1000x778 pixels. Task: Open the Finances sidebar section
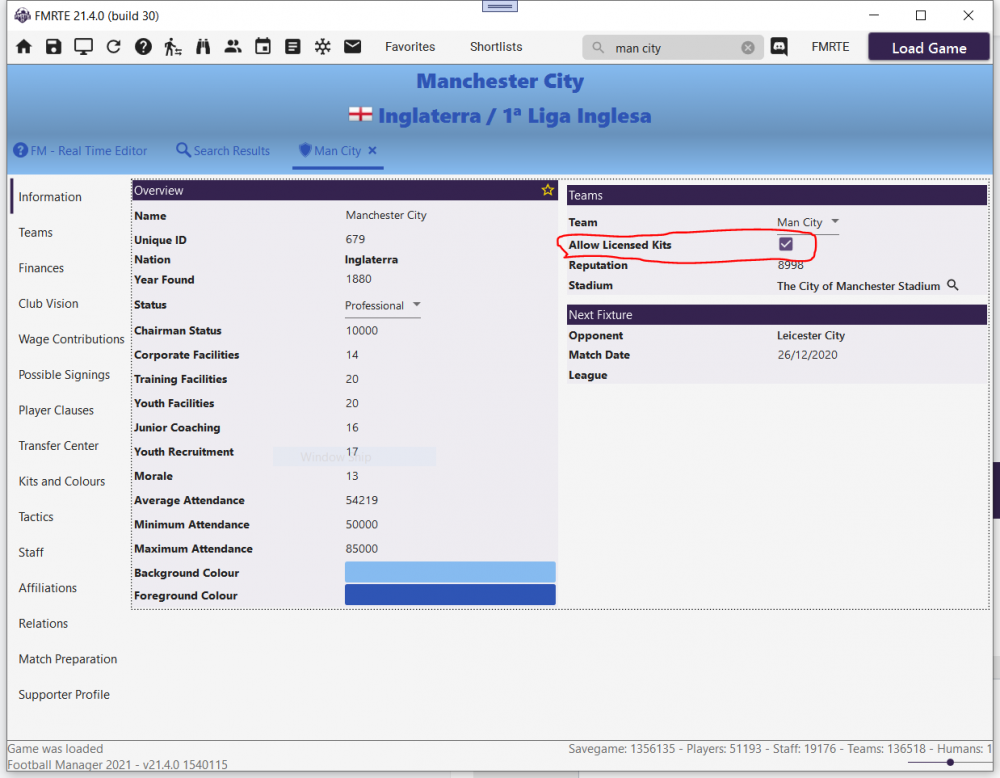click(x=41, y=268)
